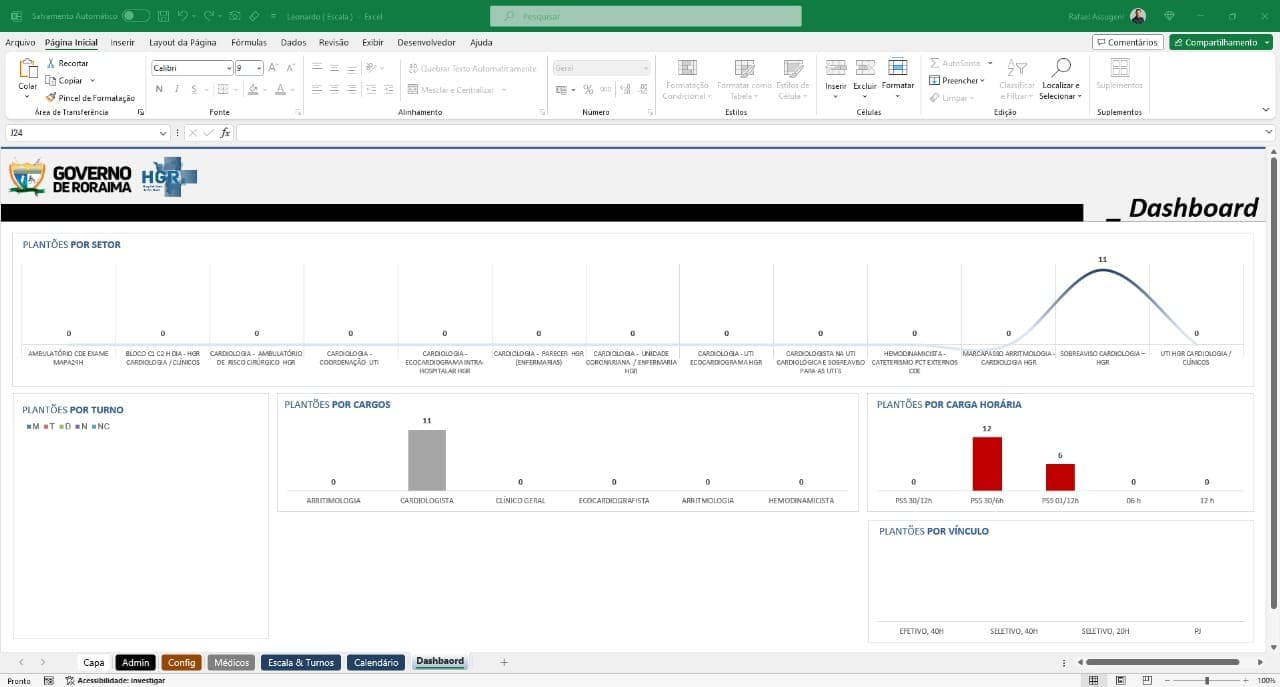
Task: Open the Arquivo menu
Action: 20,43
